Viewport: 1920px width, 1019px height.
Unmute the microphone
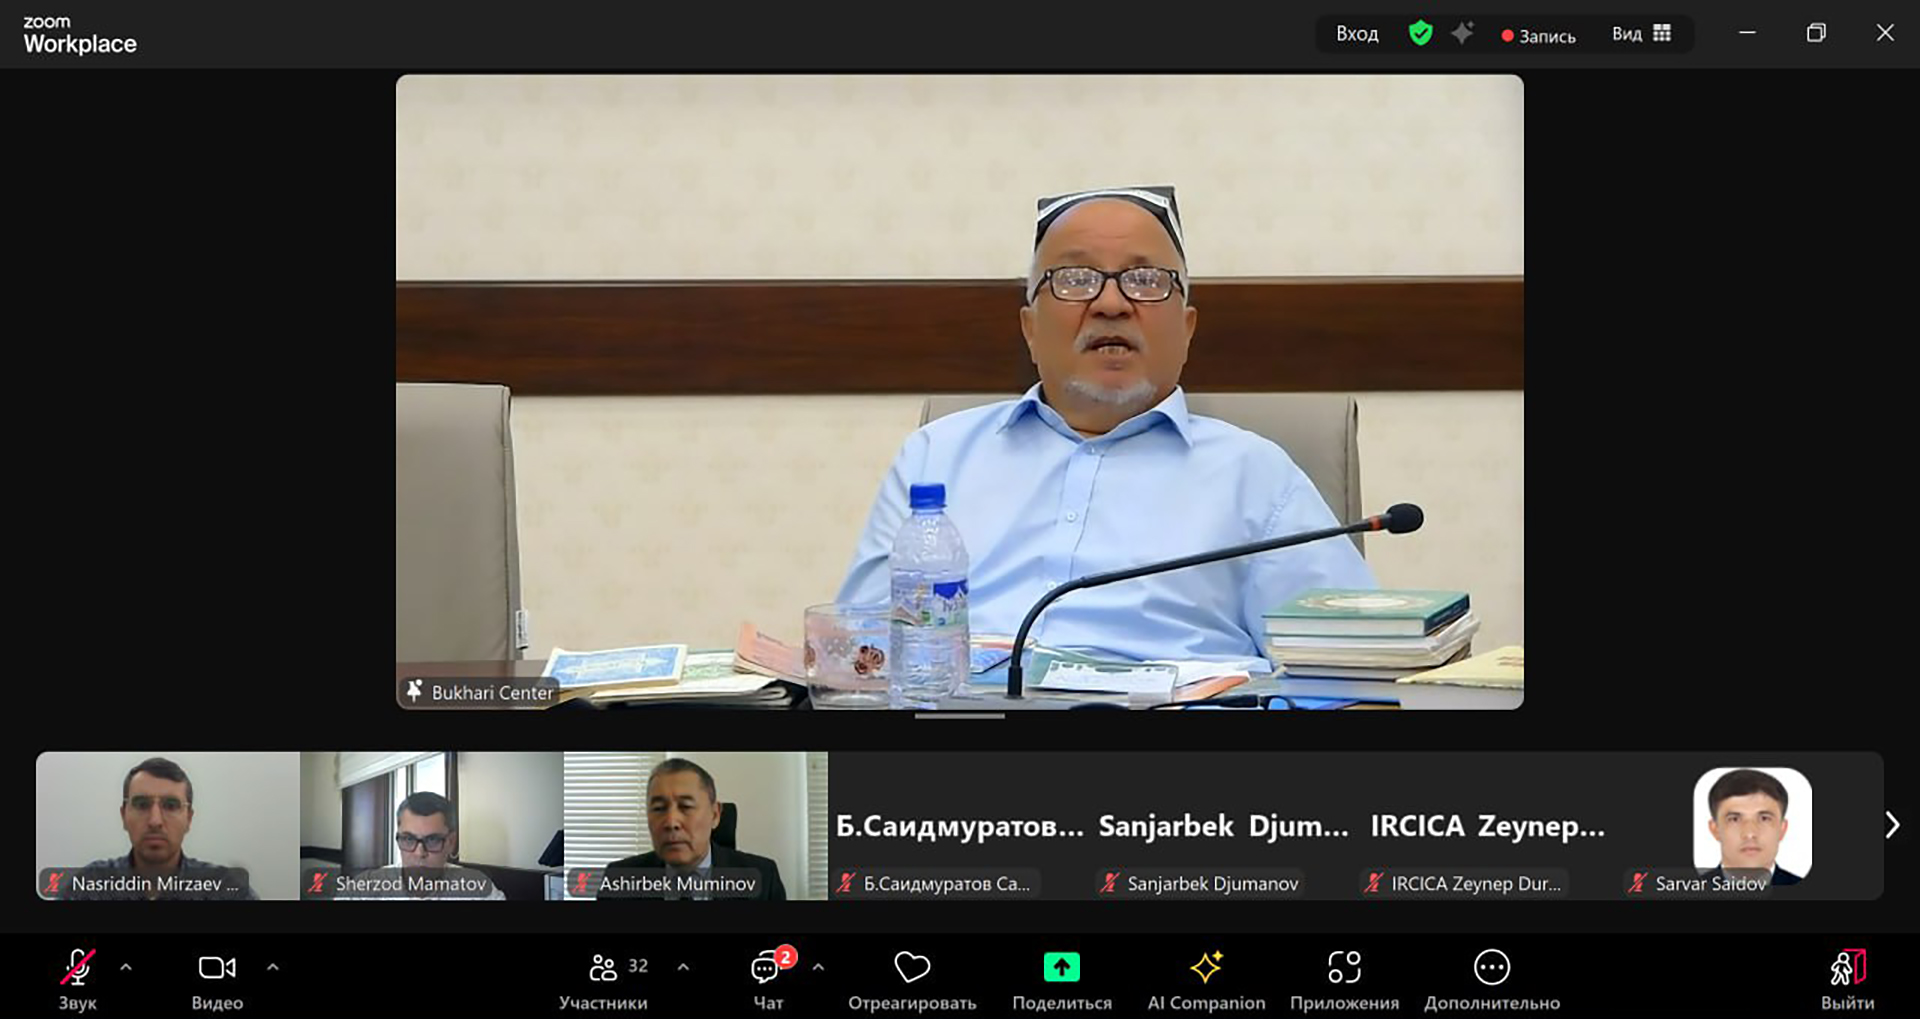pos(77,968)
